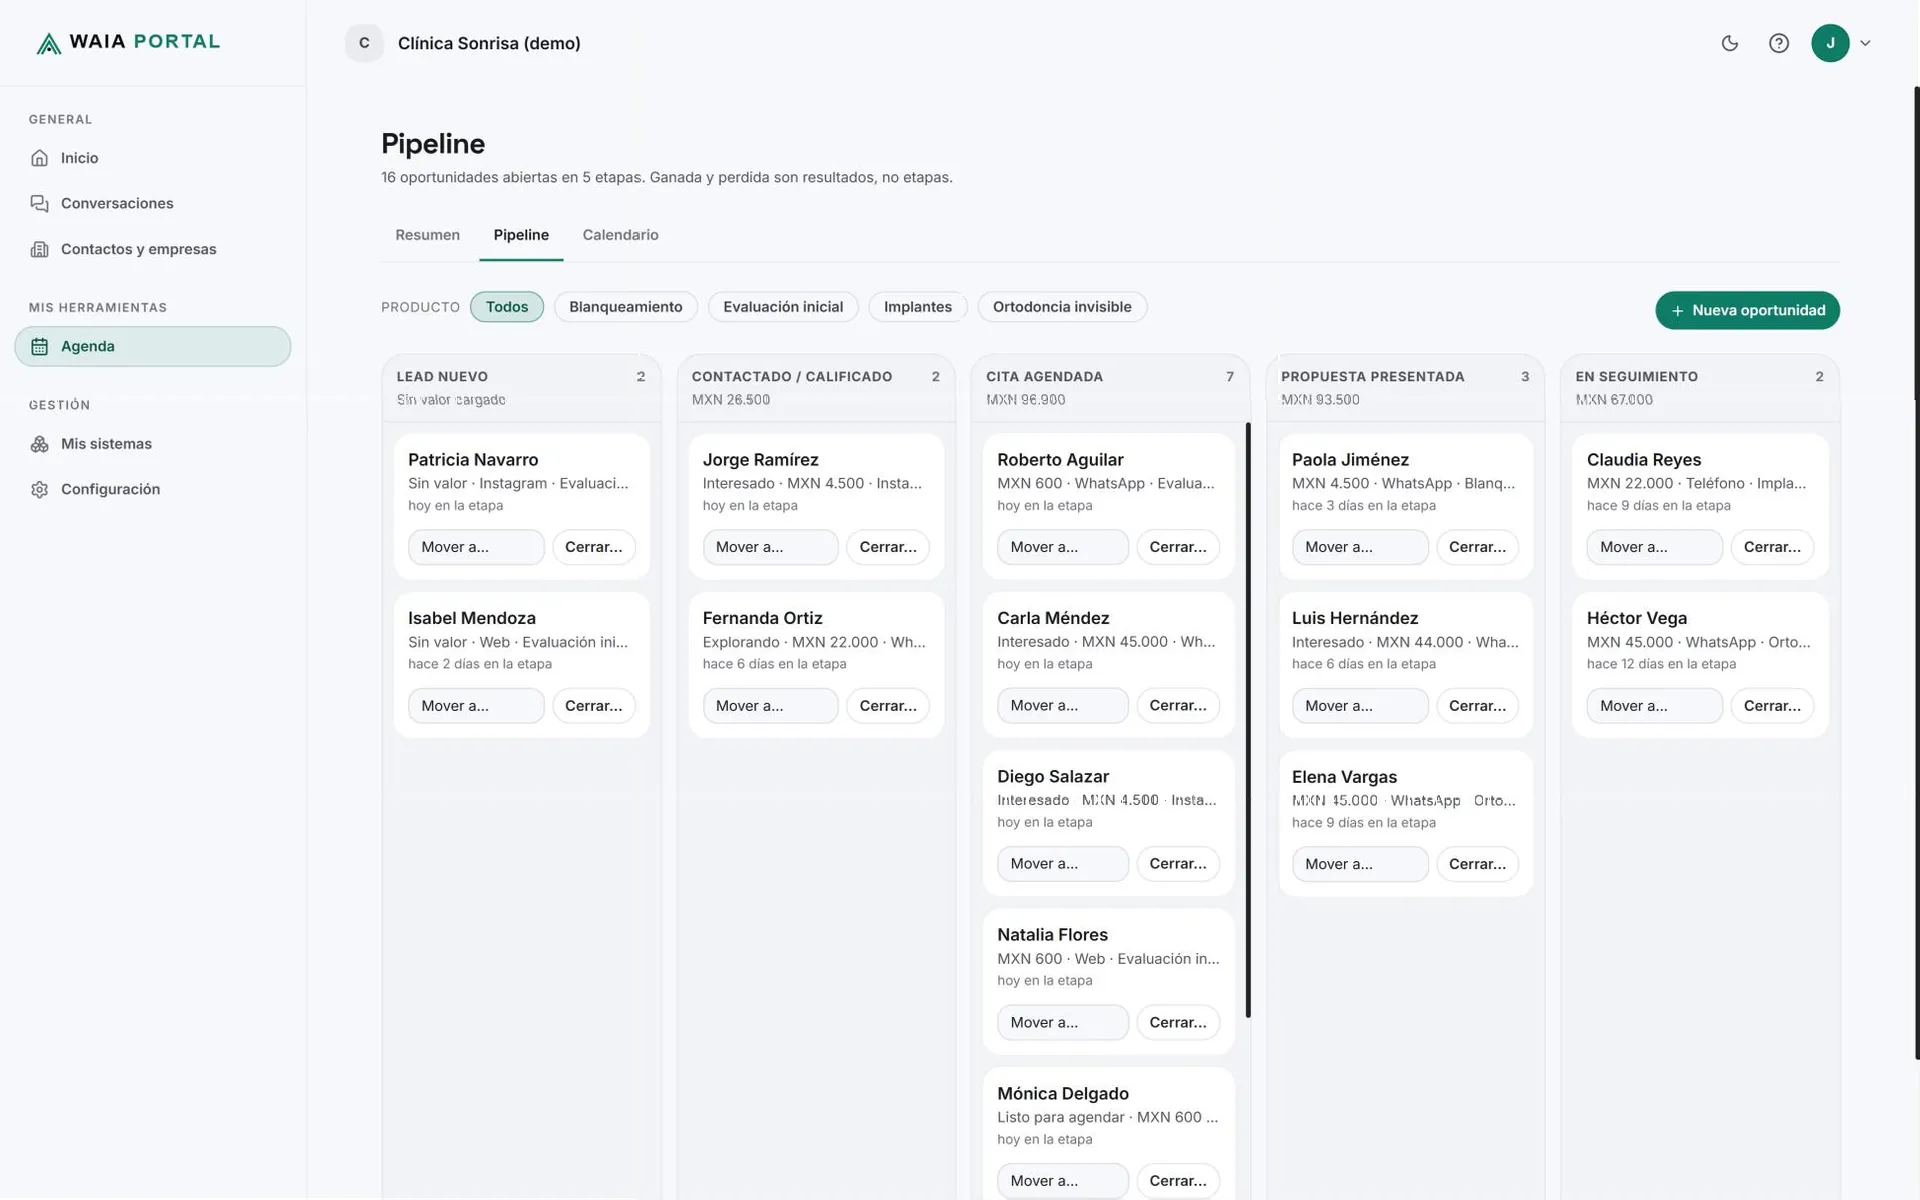Open Mover a dropdown for Jorge Ramírez
Viewport: 1920px width, 1200px height.
point(770,547)
